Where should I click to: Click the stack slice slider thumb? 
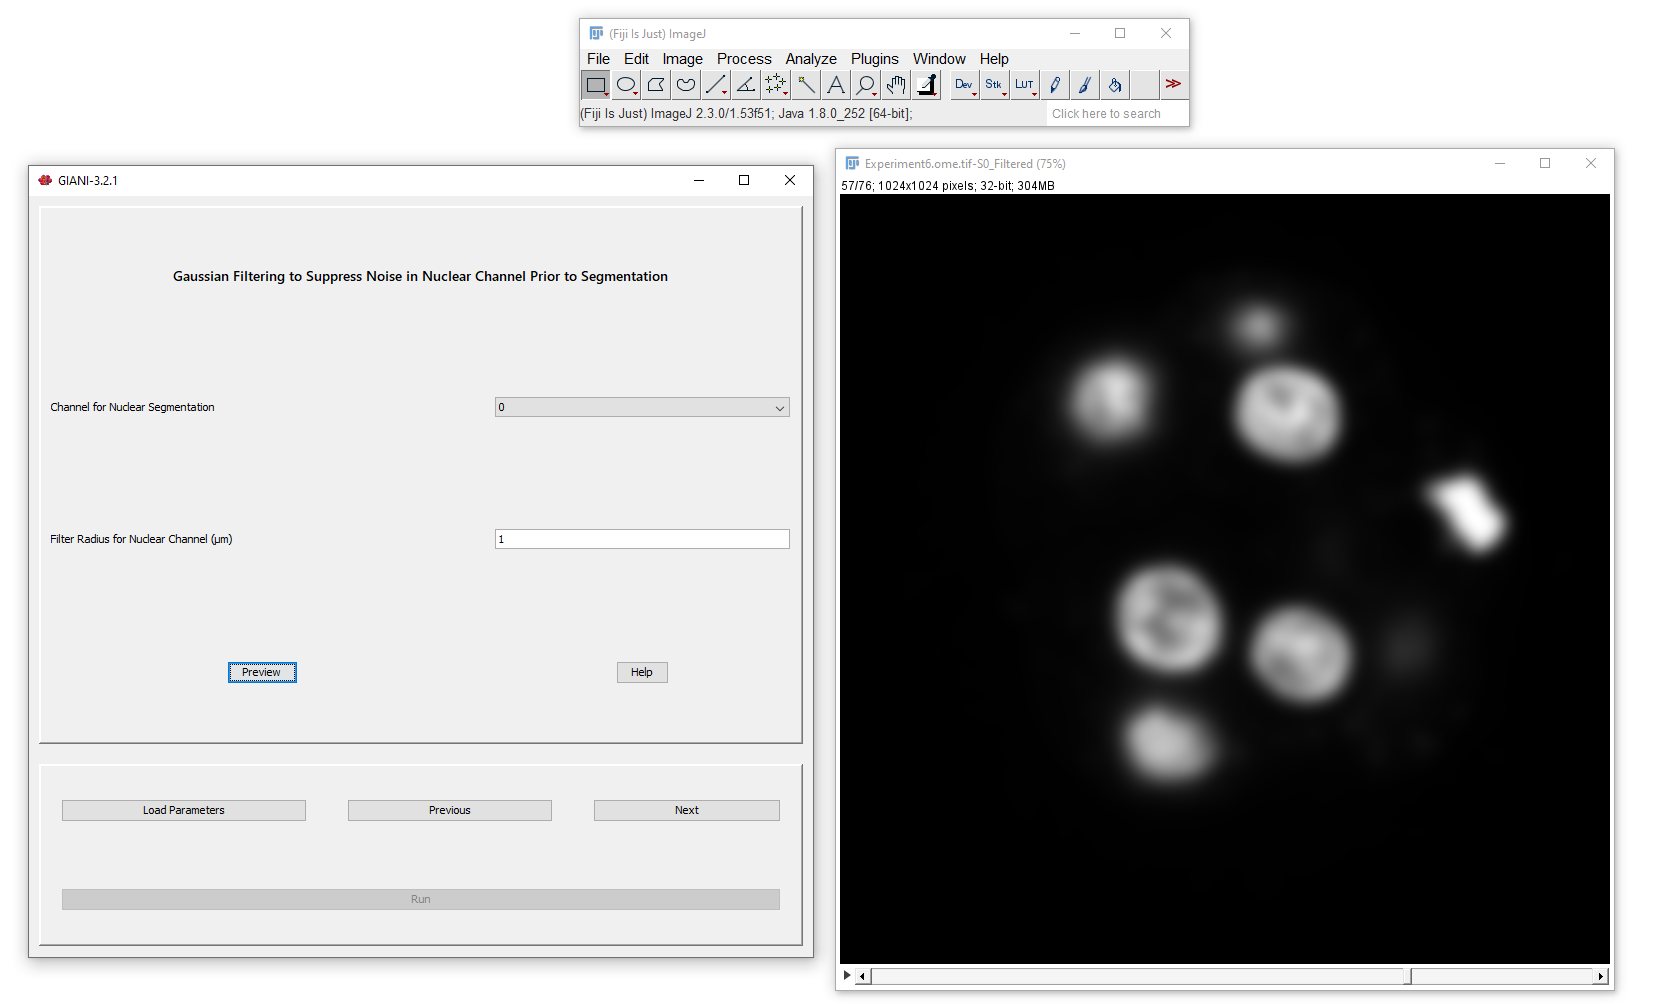point(1407,976)
